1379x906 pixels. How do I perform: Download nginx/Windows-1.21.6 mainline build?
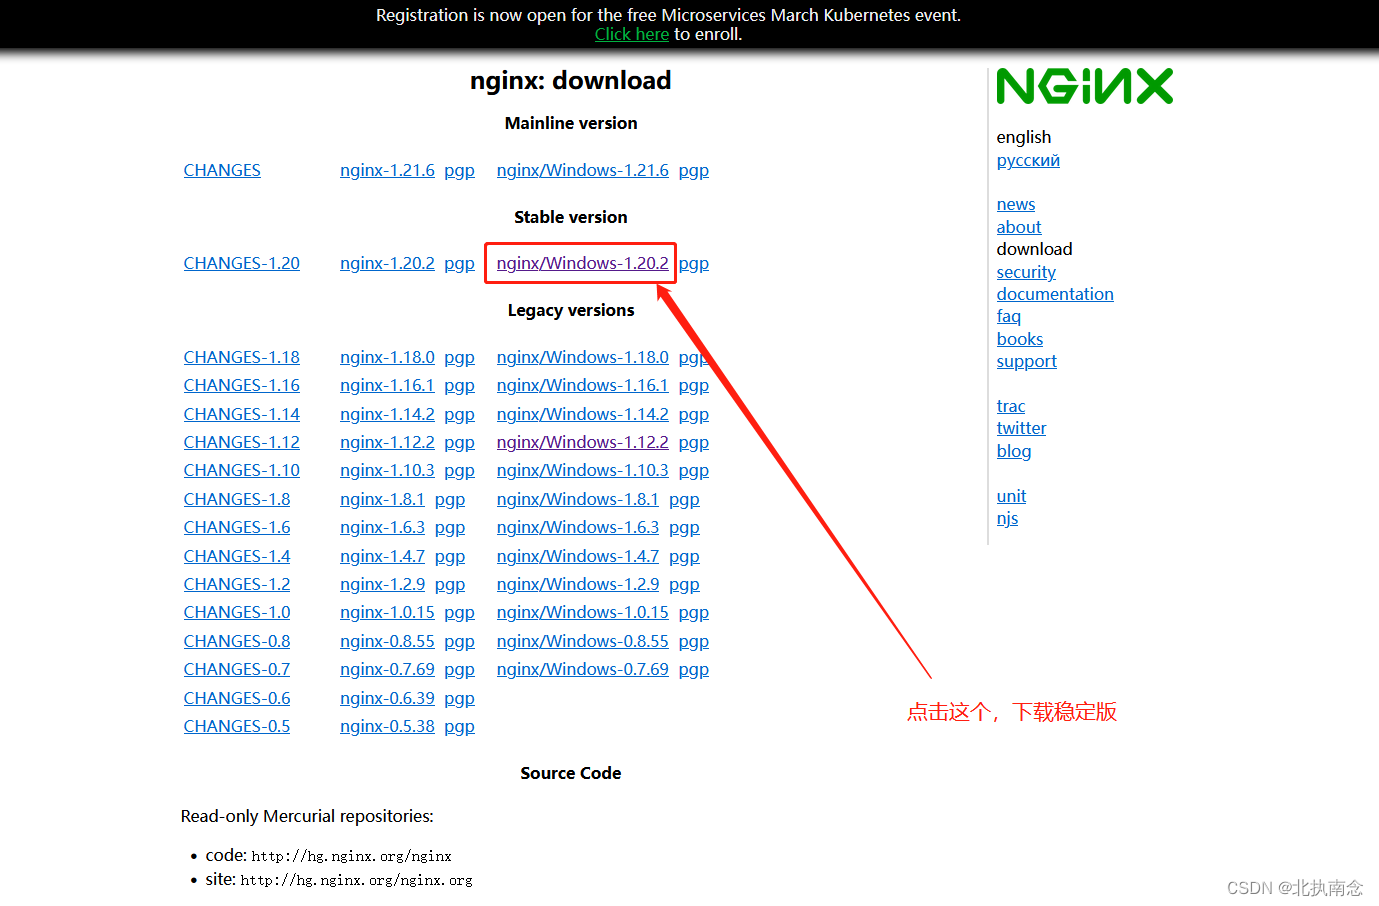(582, 170)
